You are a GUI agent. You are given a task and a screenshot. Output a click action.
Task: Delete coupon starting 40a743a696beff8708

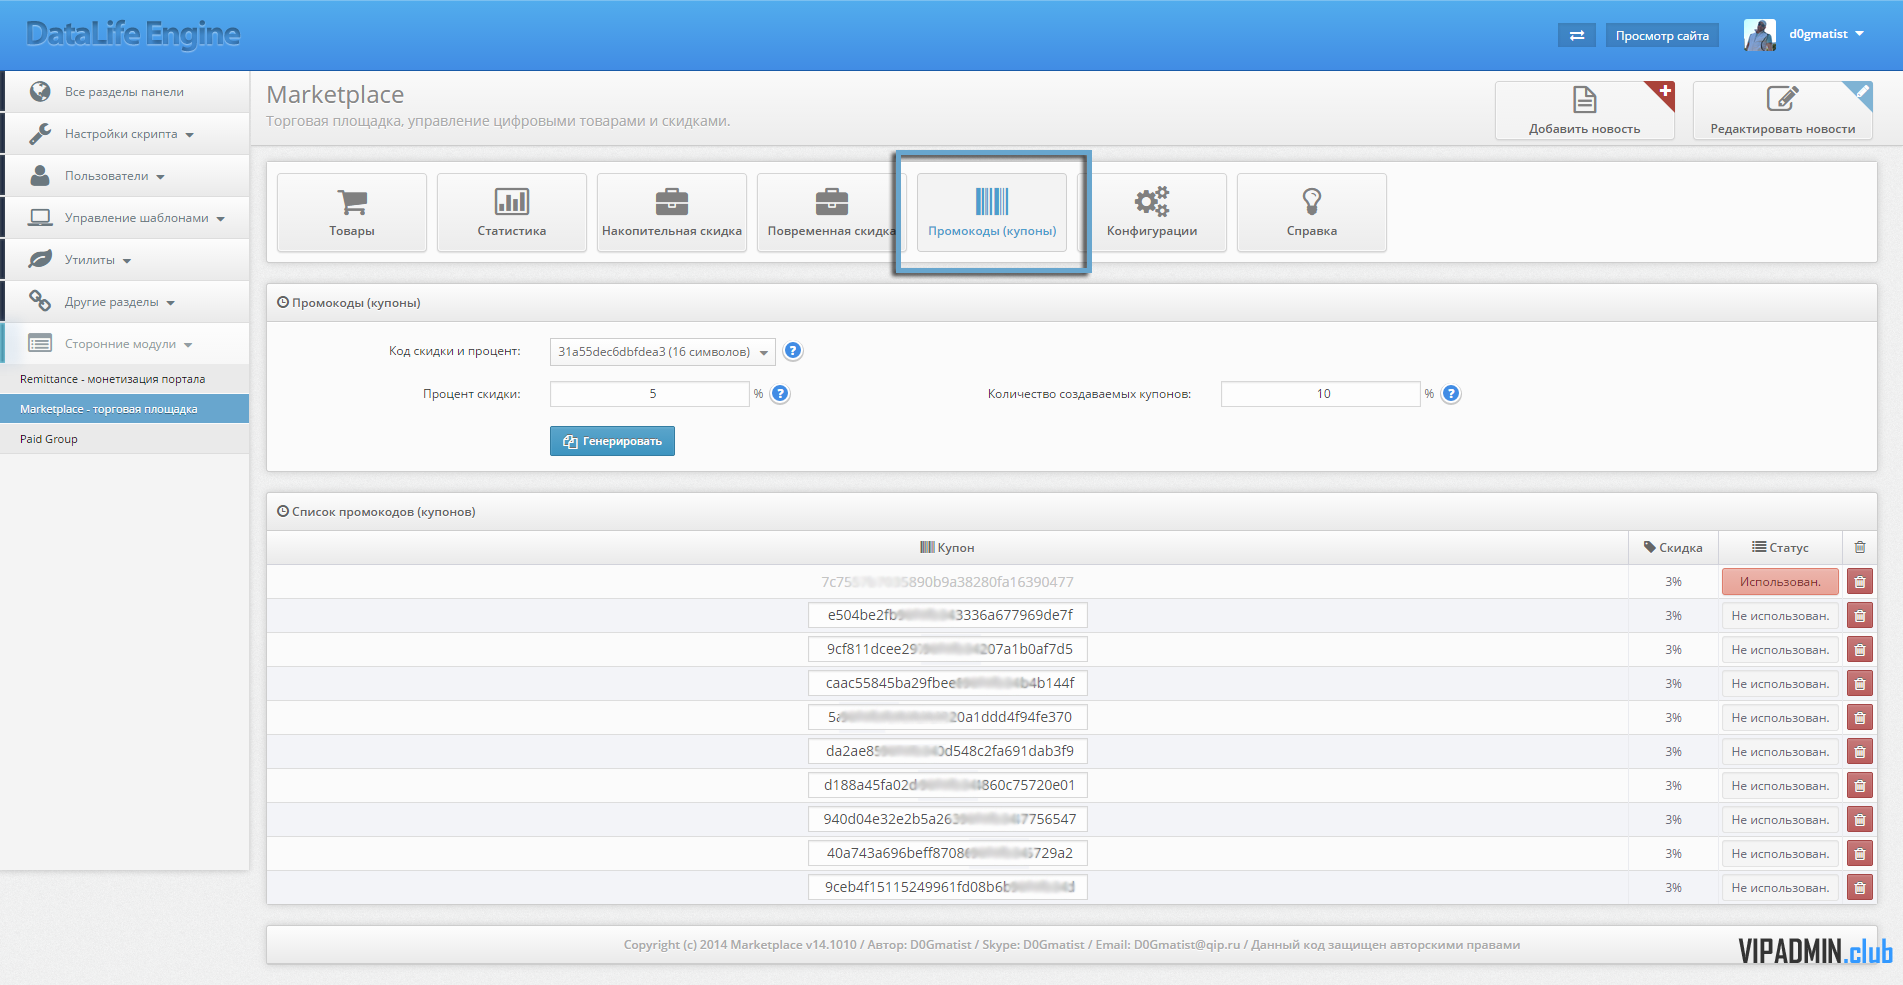(x=1860, y=854)
